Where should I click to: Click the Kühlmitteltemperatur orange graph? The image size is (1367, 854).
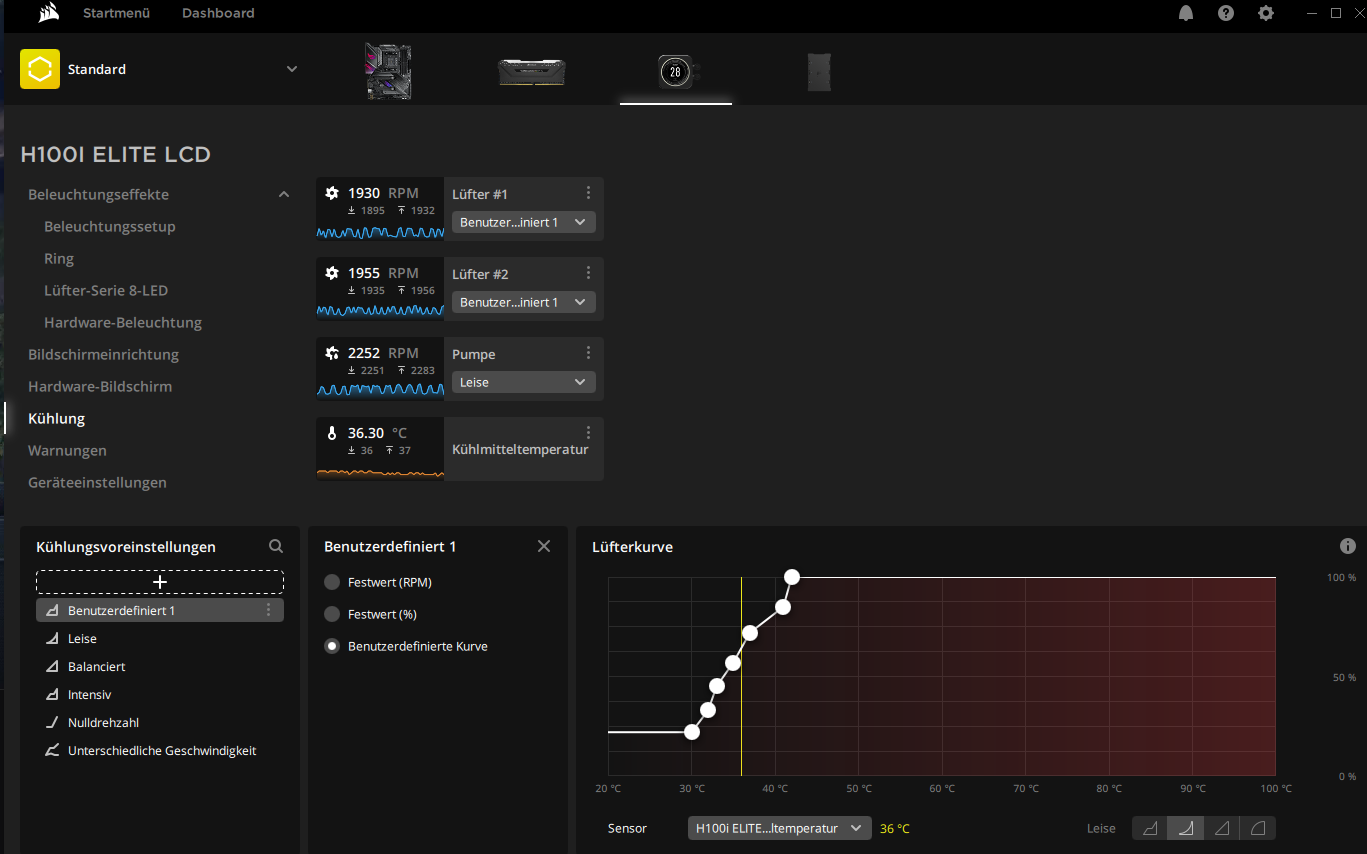[x=380, y=473]
